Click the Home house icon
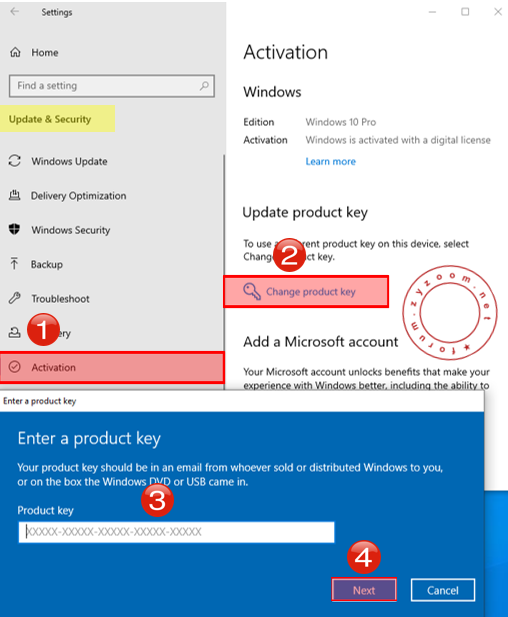The height and width of the screenshot is (617, 508). (15, 52)
